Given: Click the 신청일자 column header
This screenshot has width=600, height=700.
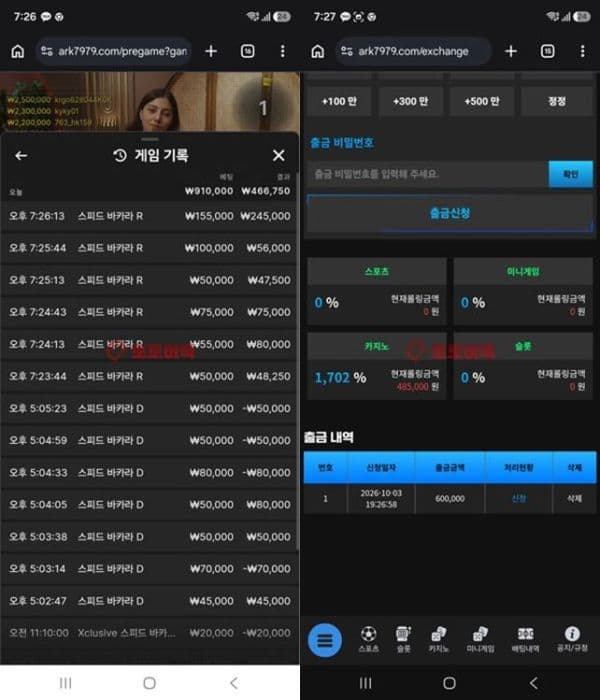Looking at the screenshot, I should tap(381, 467).
